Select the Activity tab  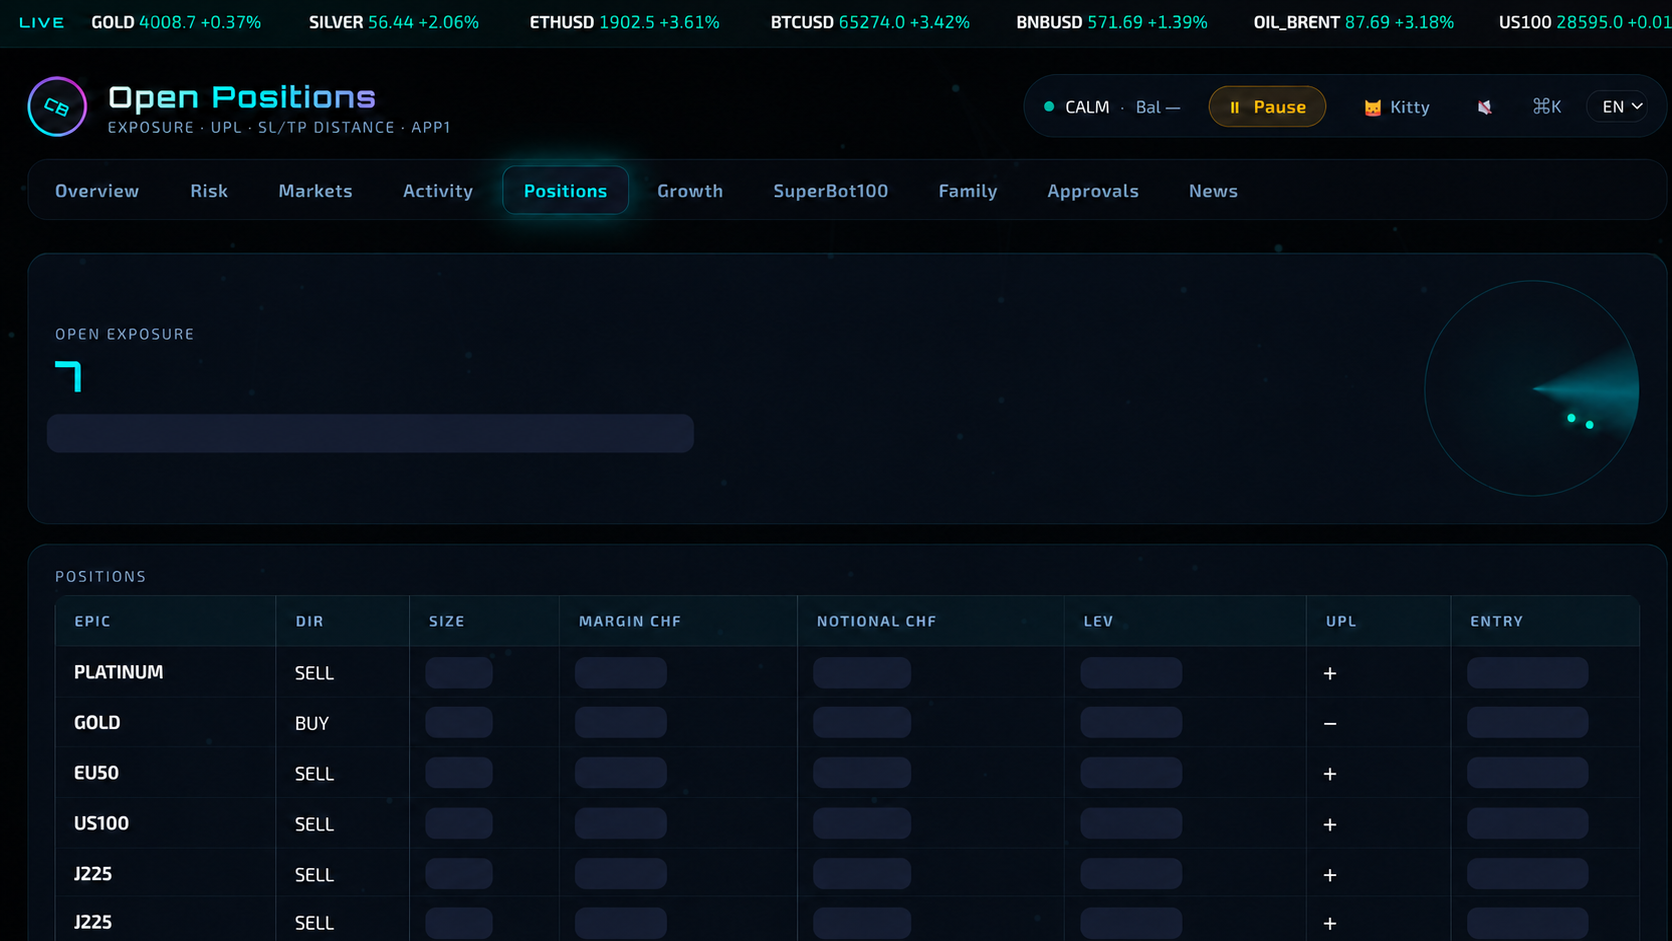(x=438, y=191)
